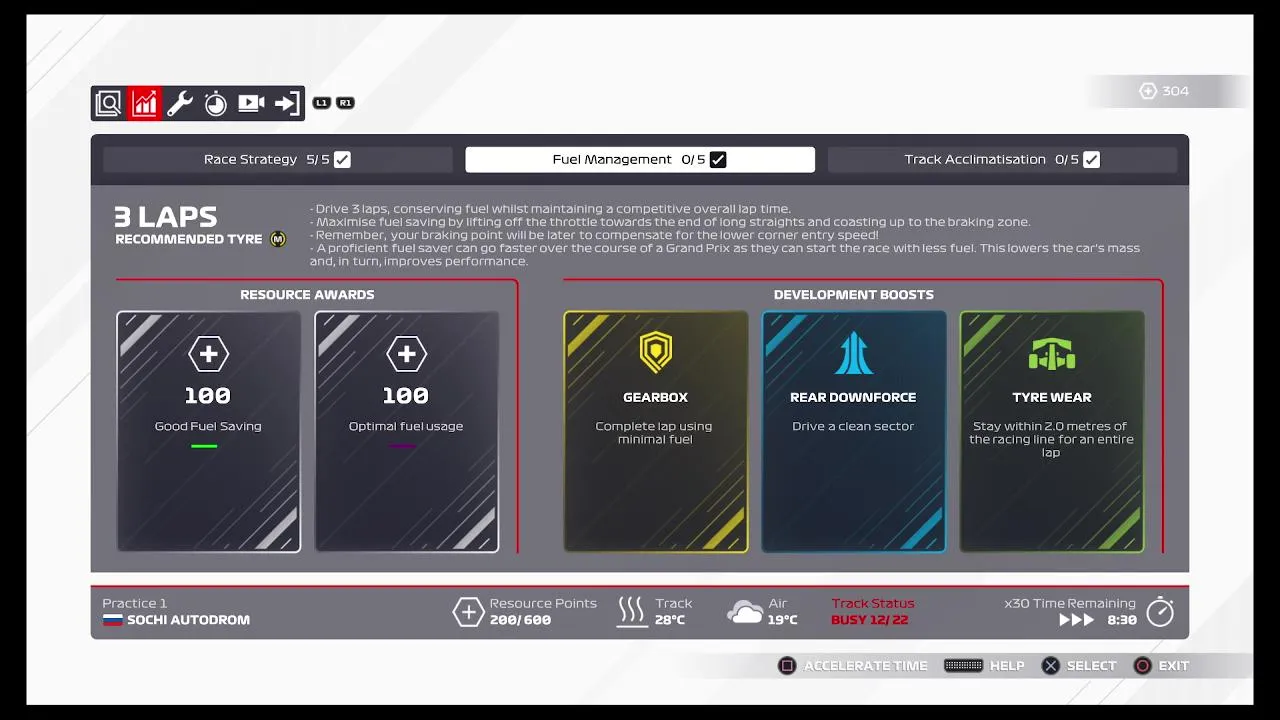Select the Rear Downforce boost card
Screen dimensions: 1280x720
pos(853,432)
